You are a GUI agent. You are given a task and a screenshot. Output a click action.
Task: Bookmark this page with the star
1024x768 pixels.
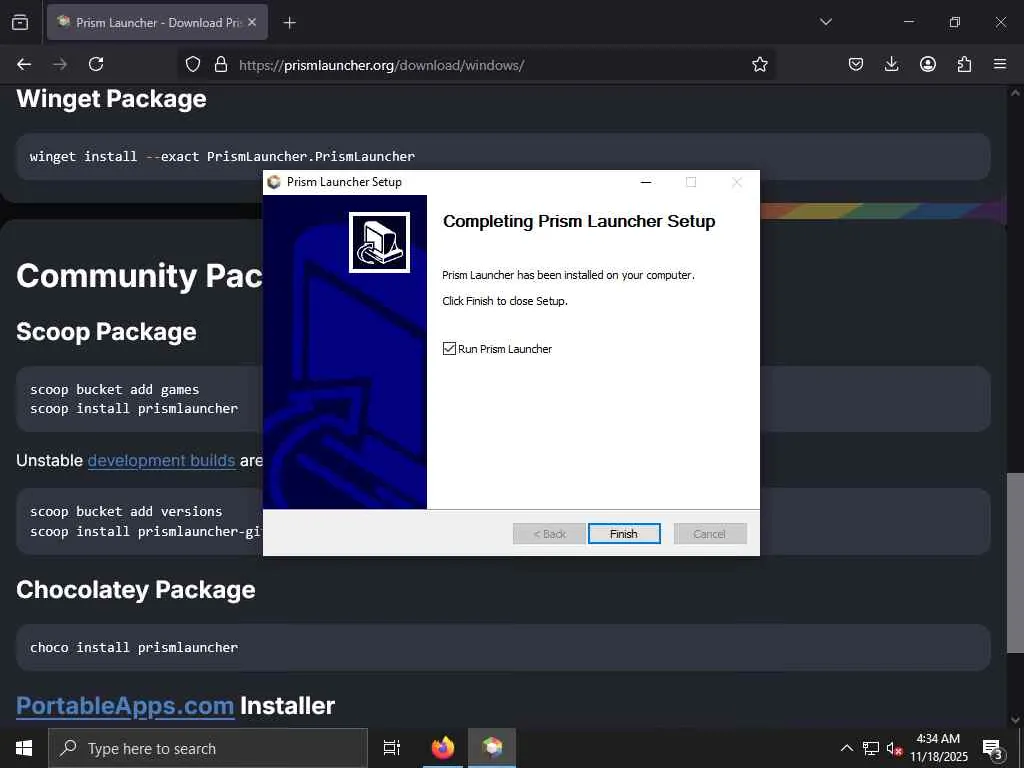point(760,64)
